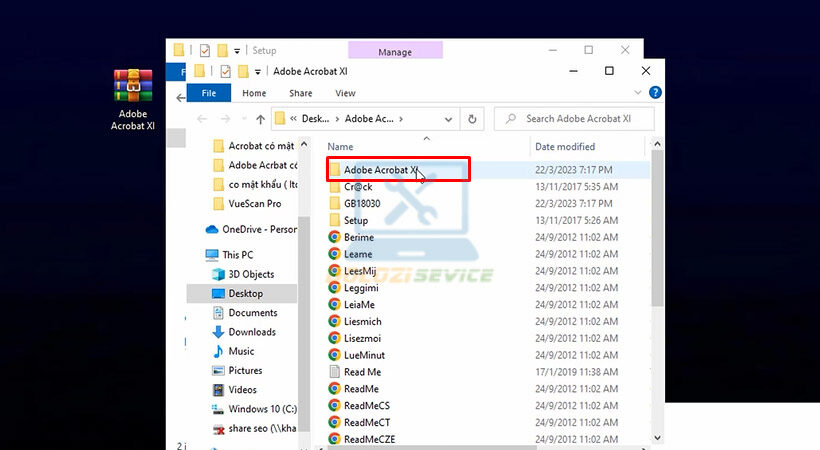Screen dimensions: 820x450
Task: Select the LeesMij file
Action: click(x=359, y=271)
